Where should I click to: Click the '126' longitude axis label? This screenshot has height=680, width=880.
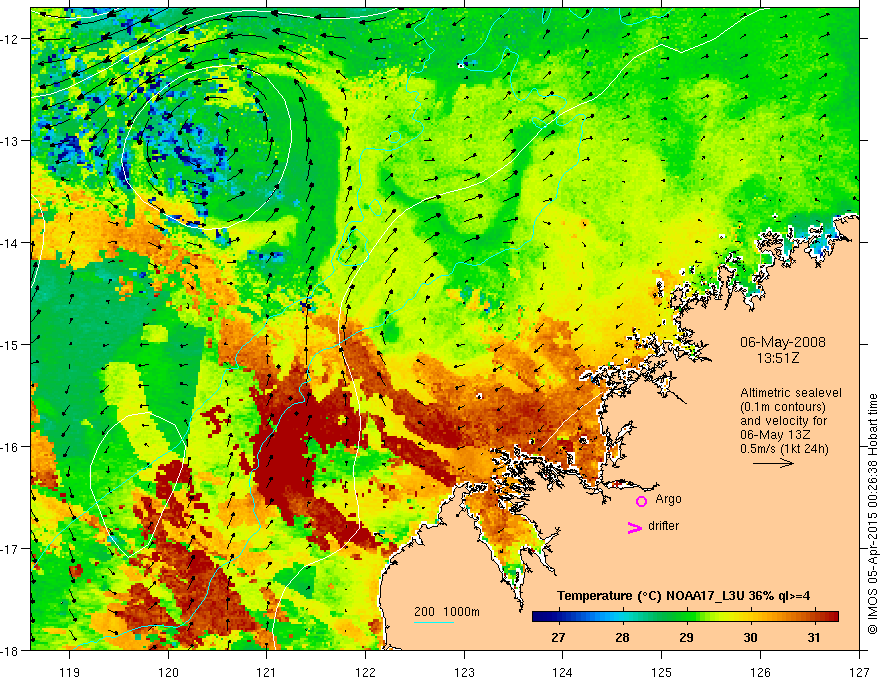click(x=760, y=672)
